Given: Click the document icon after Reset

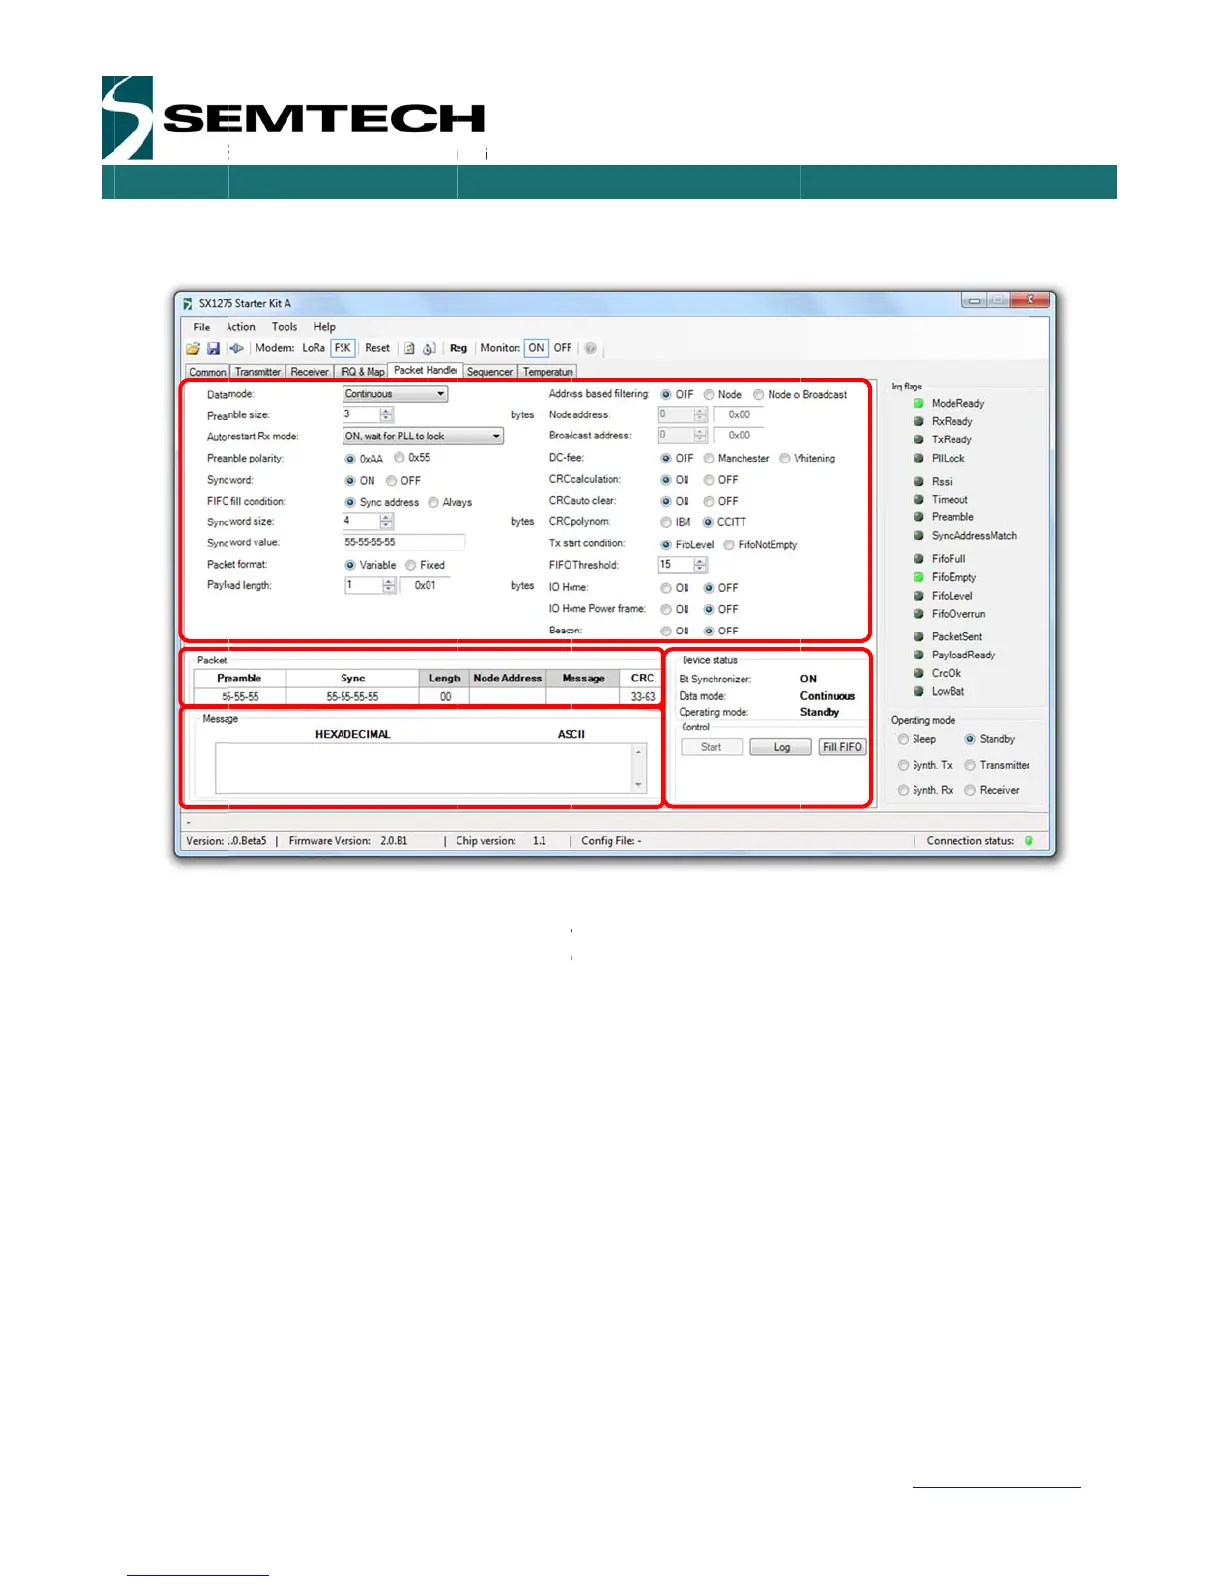Looking at the screenshot, I should tap(409, 348).
